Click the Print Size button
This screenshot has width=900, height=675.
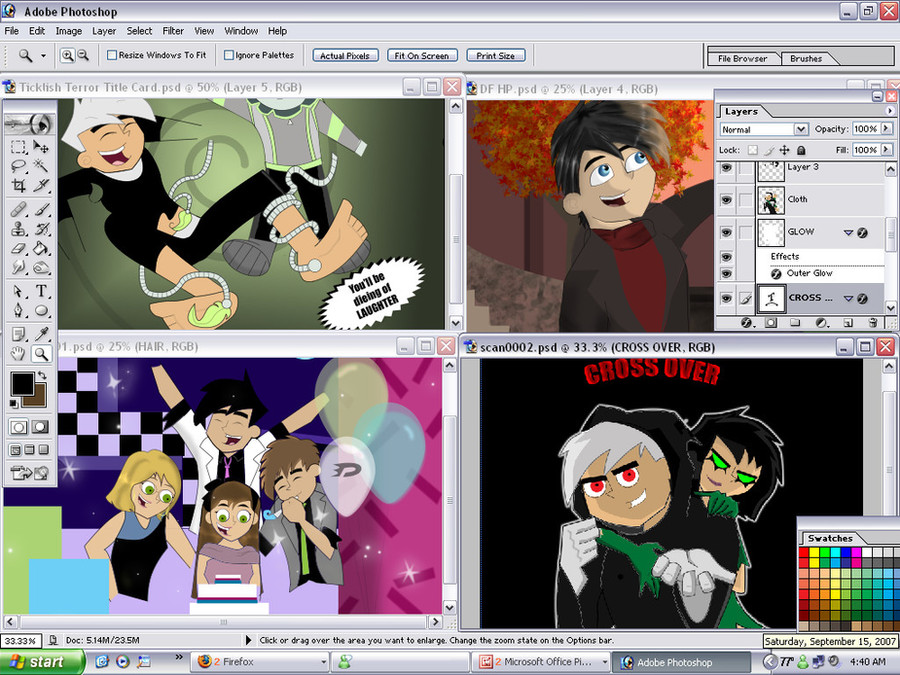[495, 56]
